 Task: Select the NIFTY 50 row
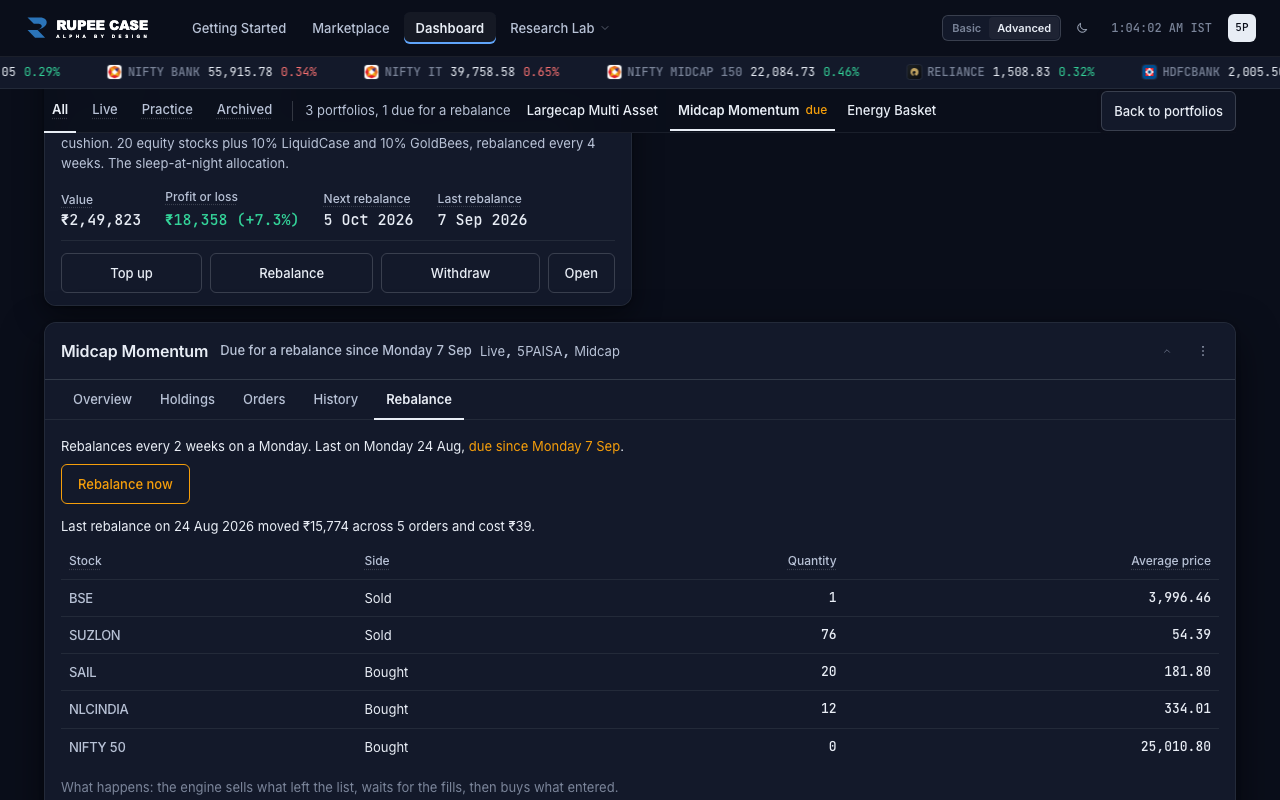(x=640, y=747)
